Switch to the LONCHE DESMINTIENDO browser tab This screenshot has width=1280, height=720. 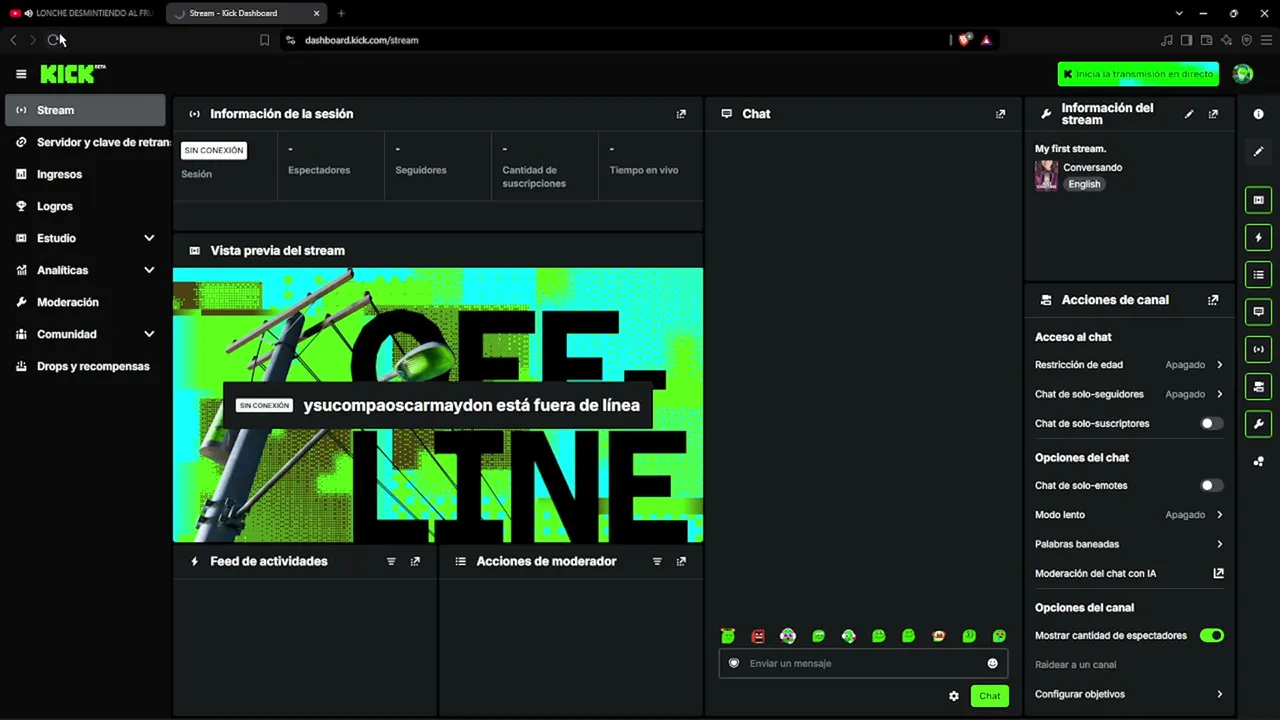click(x=83, y=13)
